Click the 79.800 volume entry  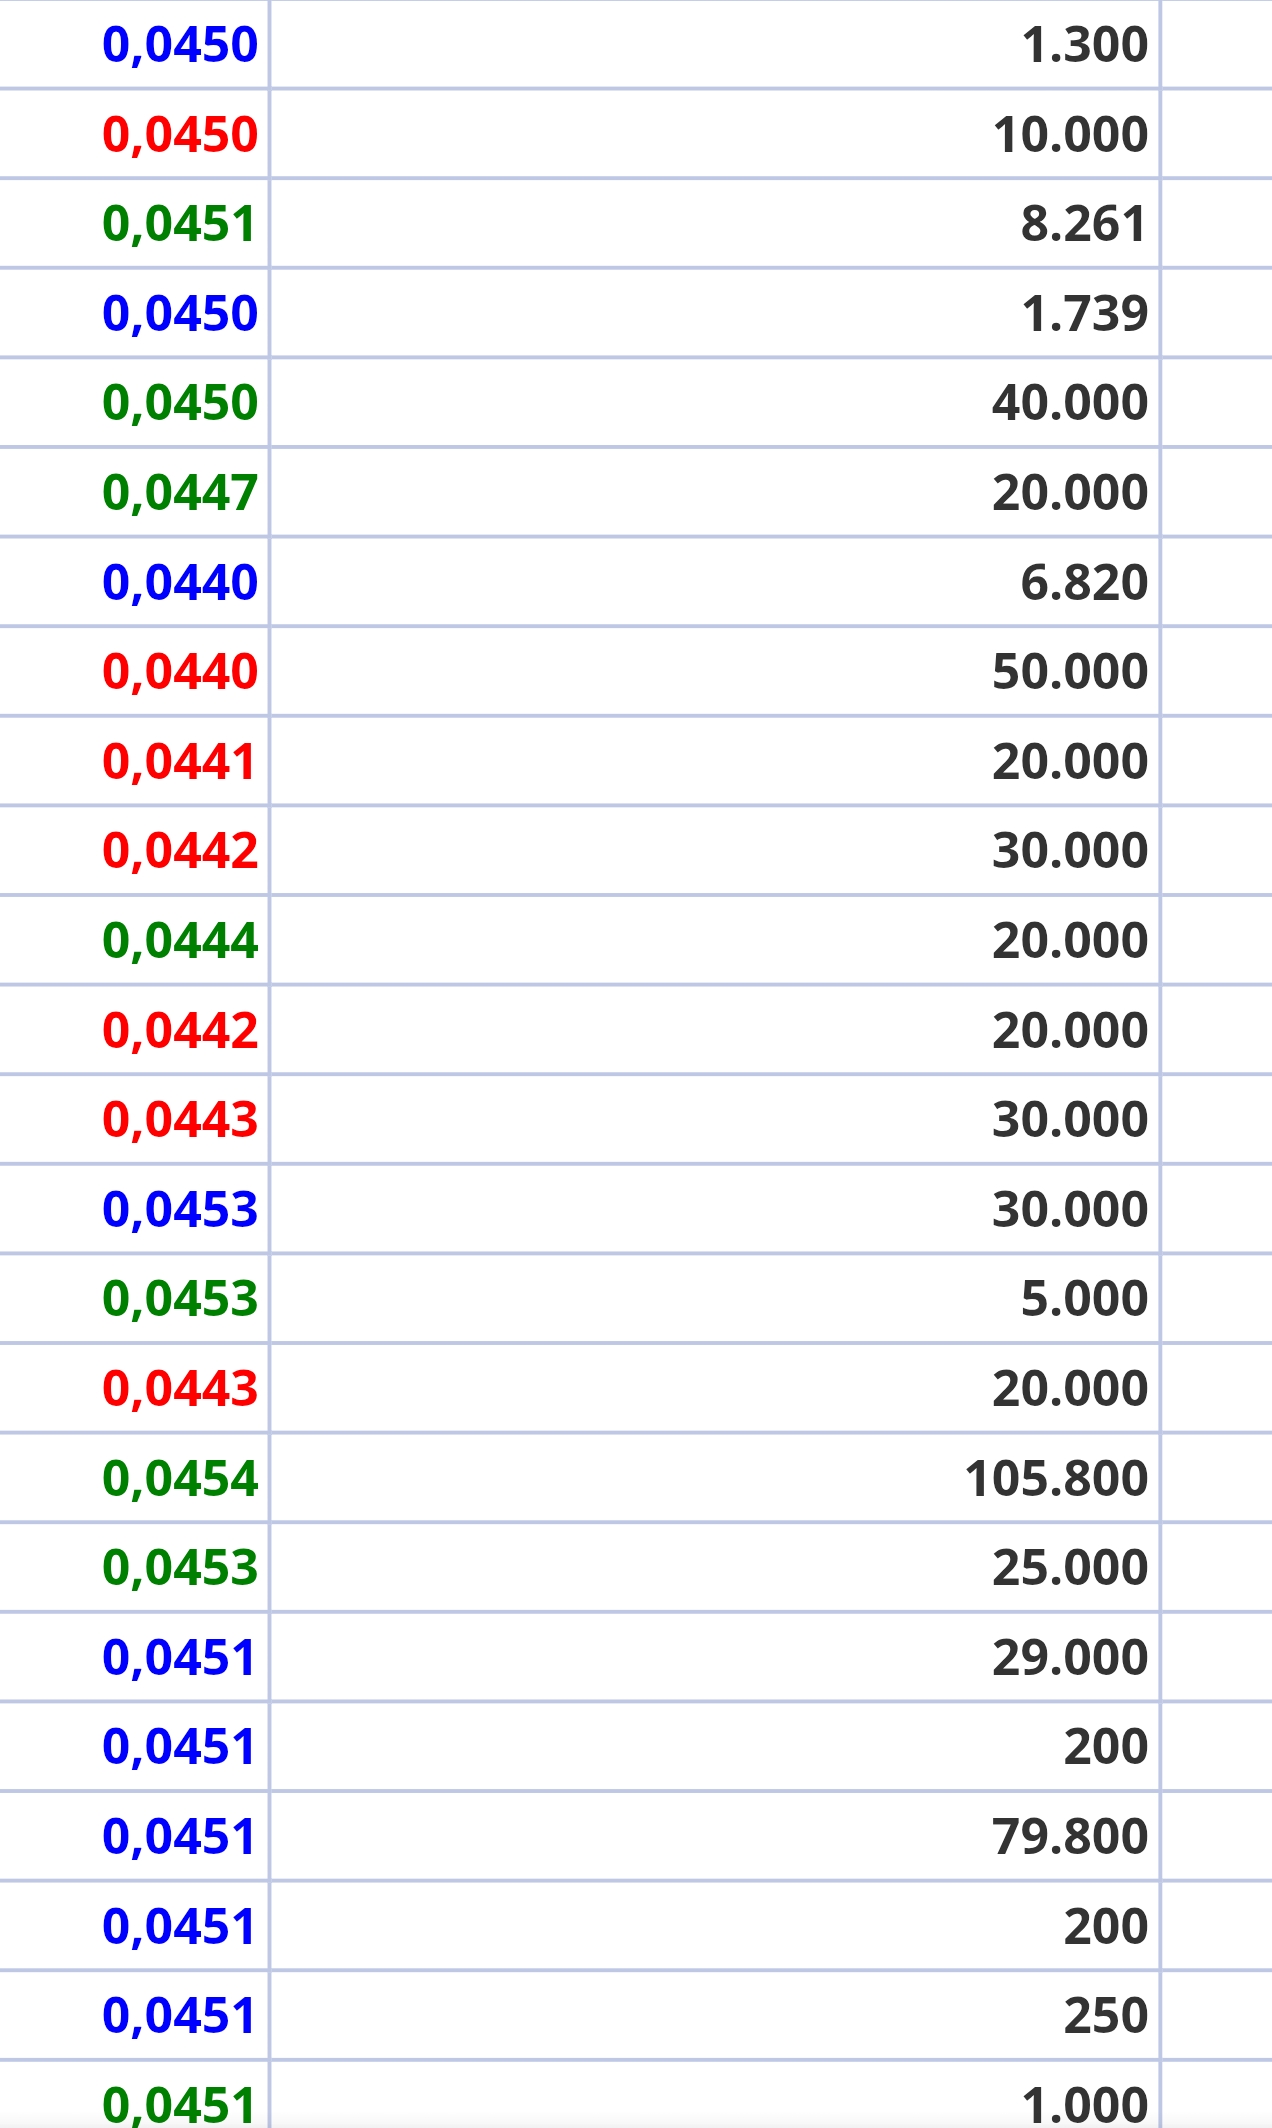click(1070, 1836)
